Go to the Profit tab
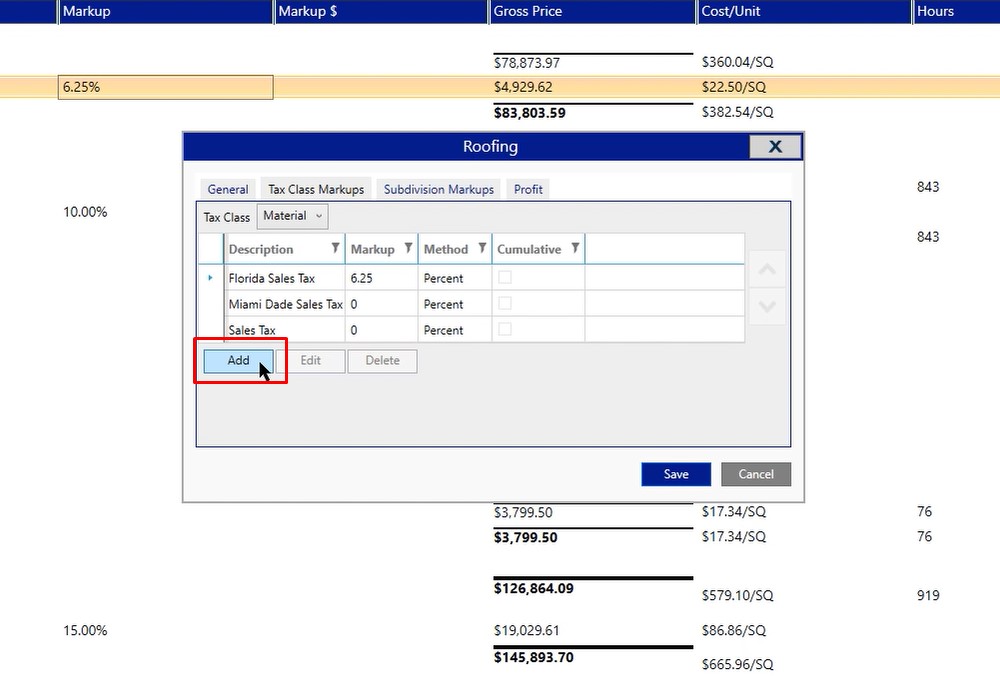The width and height of the screenshot is (1000, 685). coord(528,189)
